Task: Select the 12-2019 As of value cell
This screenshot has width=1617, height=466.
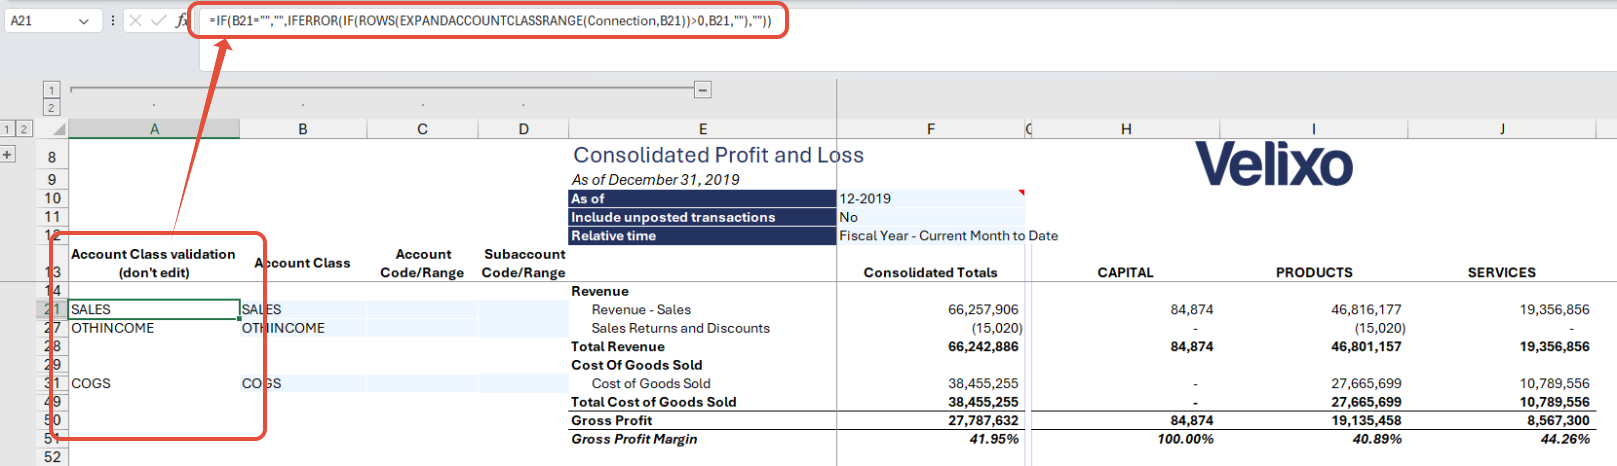Action: point(931,199)
